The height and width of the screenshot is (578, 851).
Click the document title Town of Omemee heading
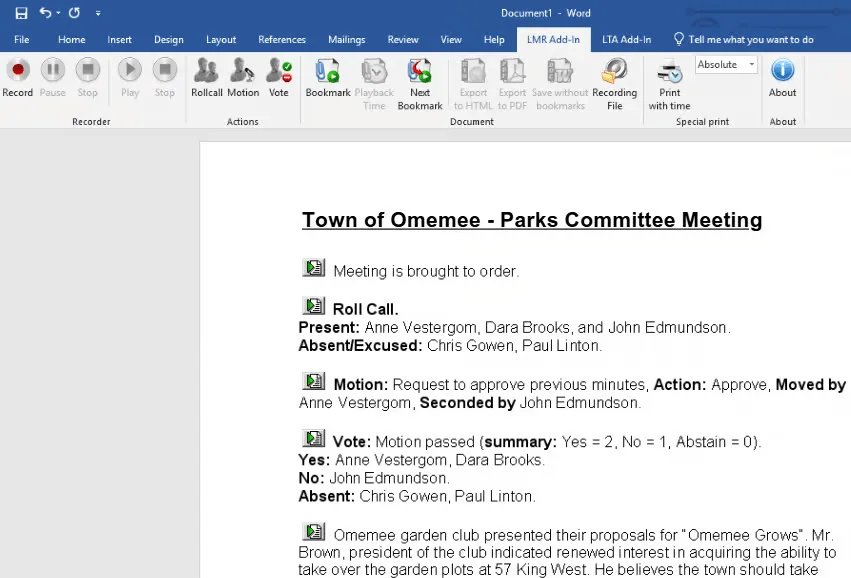click(532, 220)
